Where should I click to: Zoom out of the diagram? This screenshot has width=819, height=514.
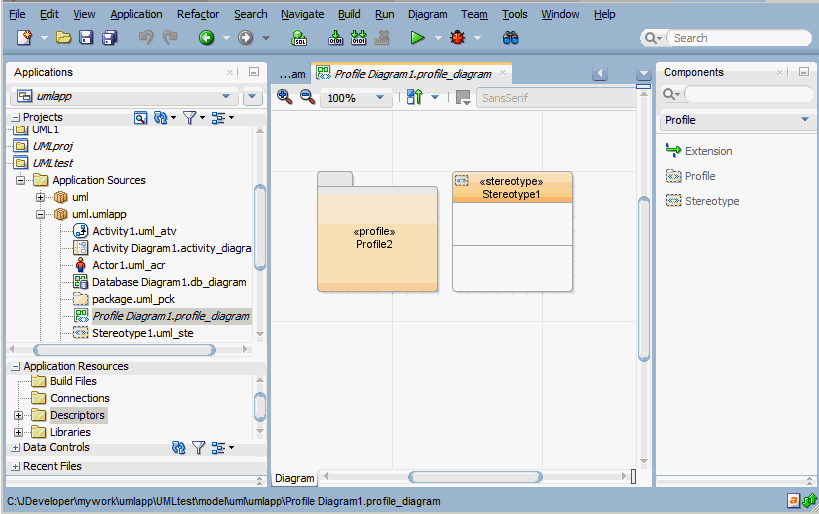pyautogui.click(x=307, y=97)
